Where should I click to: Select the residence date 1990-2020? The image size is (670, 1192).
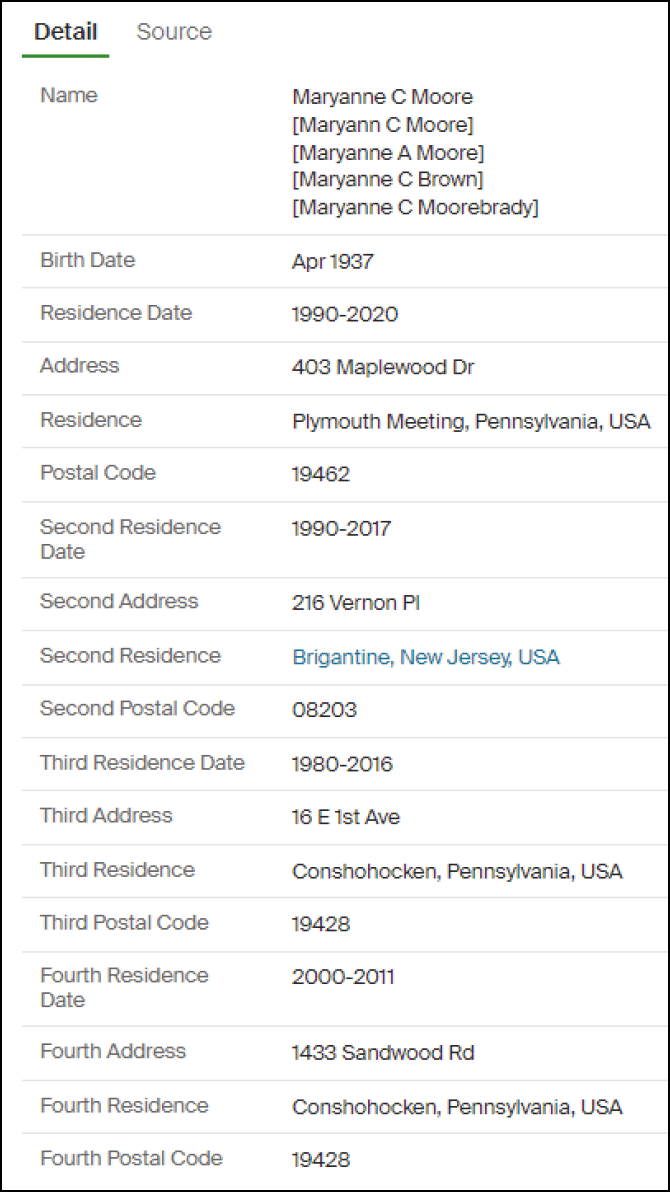tap(344, 315)
